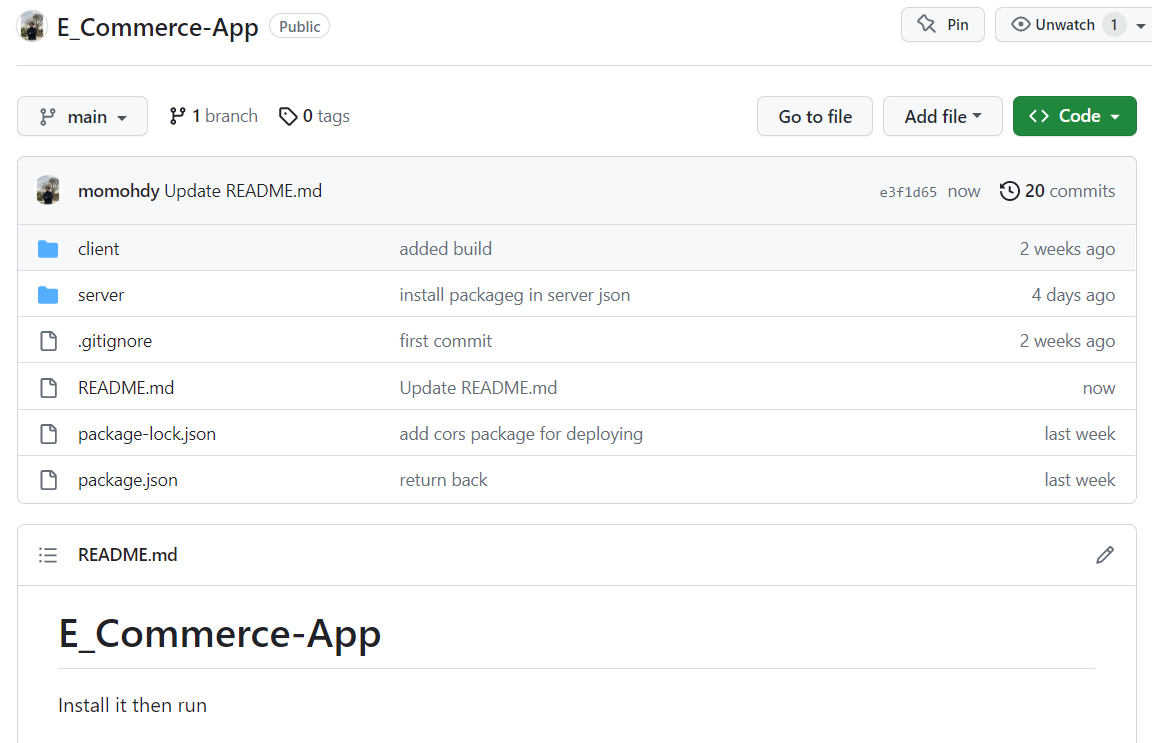Pin this repository
1152x743 pixels.
tap(942, 25)
